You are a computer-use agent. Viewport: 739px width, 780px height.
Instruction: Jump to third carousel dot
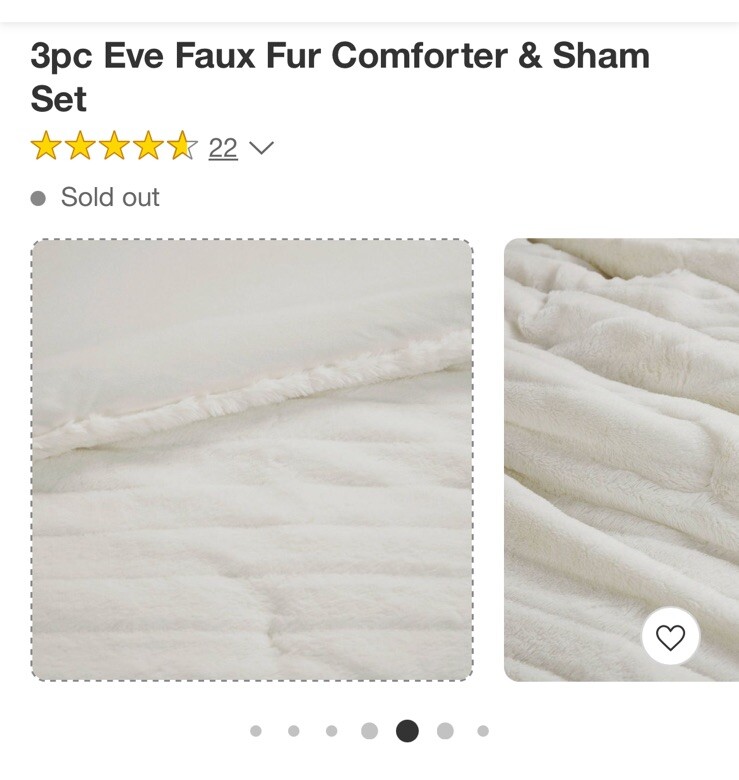point(331,731)
